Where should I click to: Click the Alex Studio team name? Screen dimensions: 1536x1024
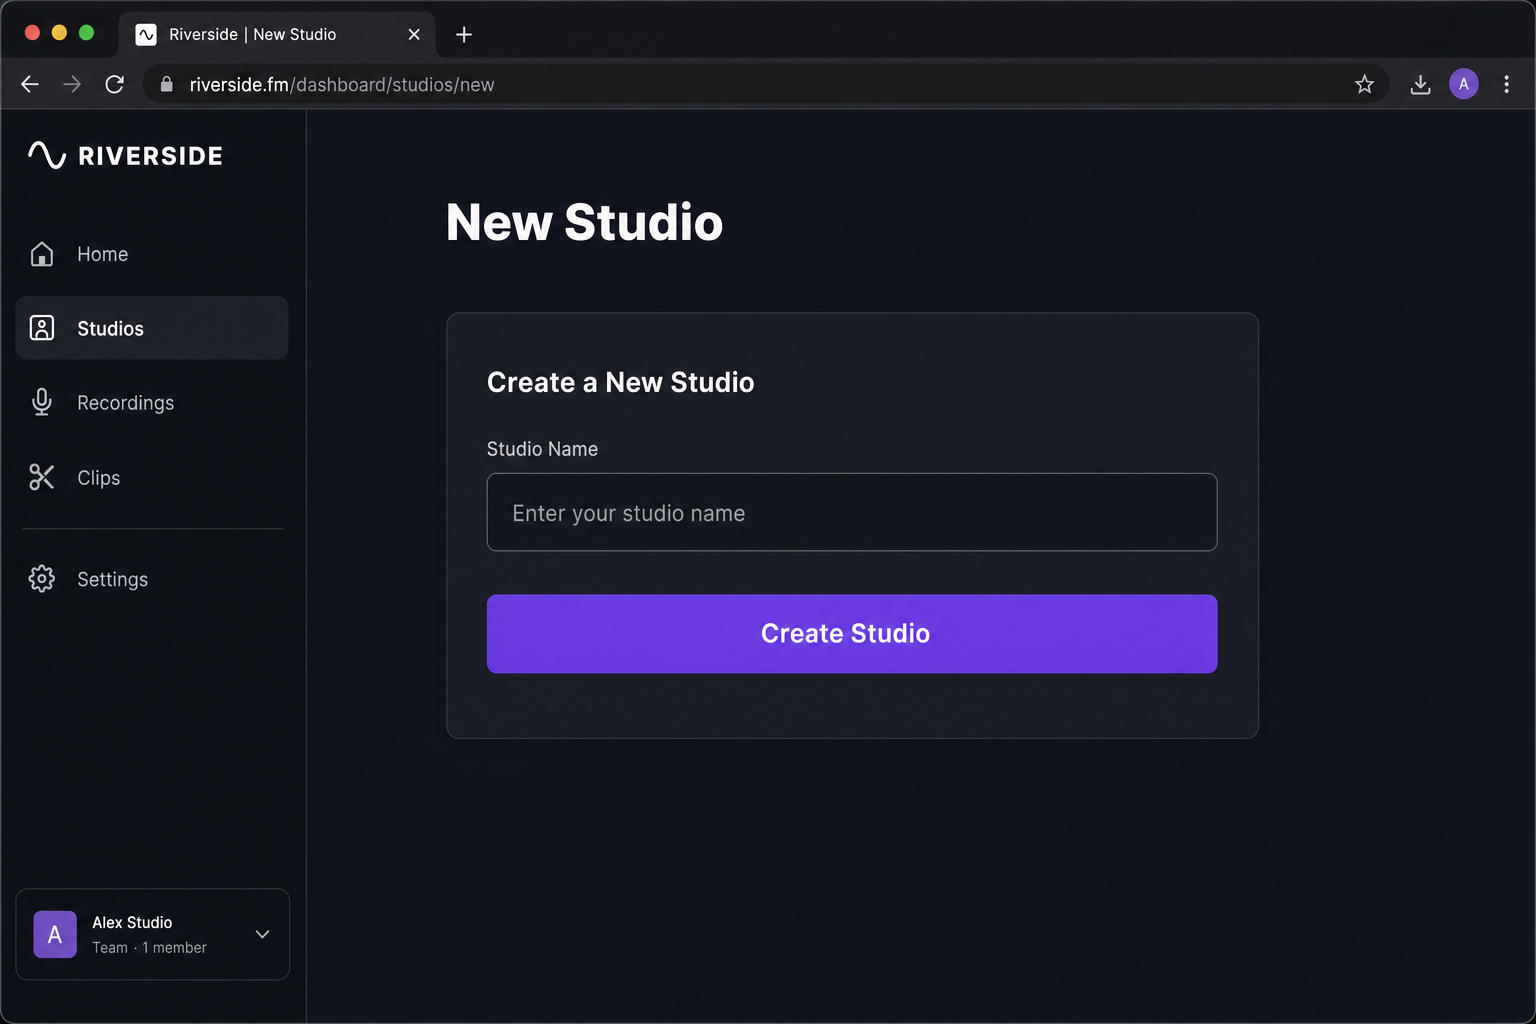click(x=132, y=922)
